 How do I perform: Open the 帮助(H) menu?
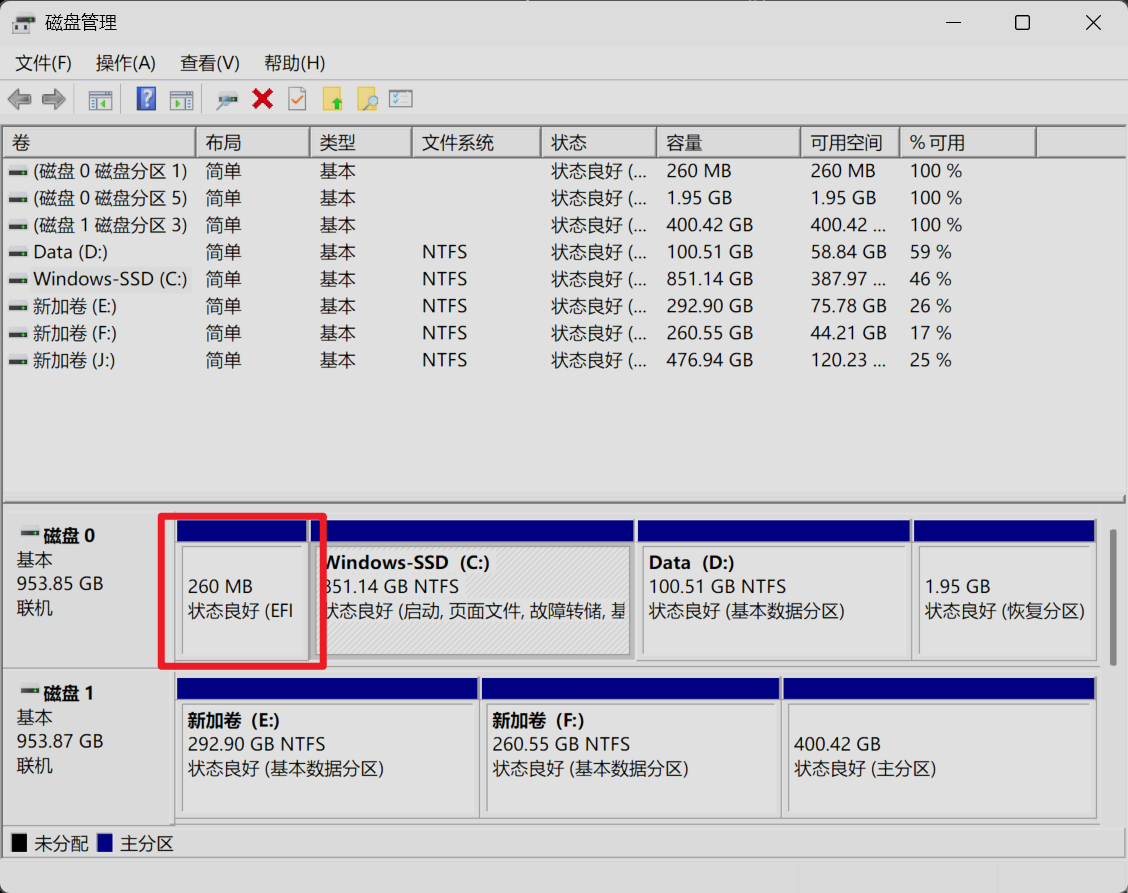(294, 63)
